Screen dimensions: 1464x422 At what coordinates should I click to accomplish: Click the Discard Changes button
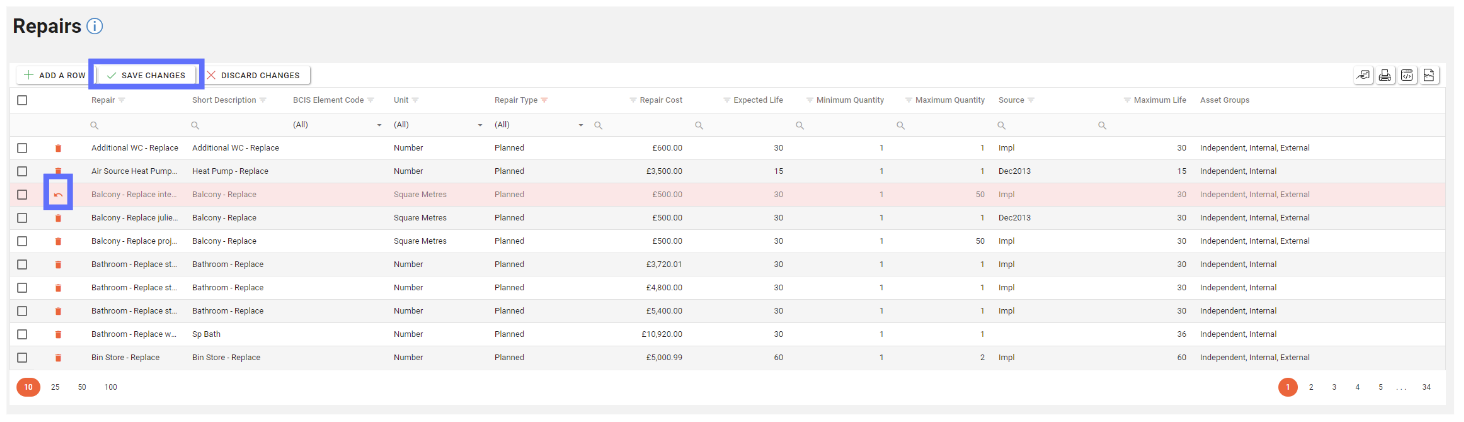point(253,75)
